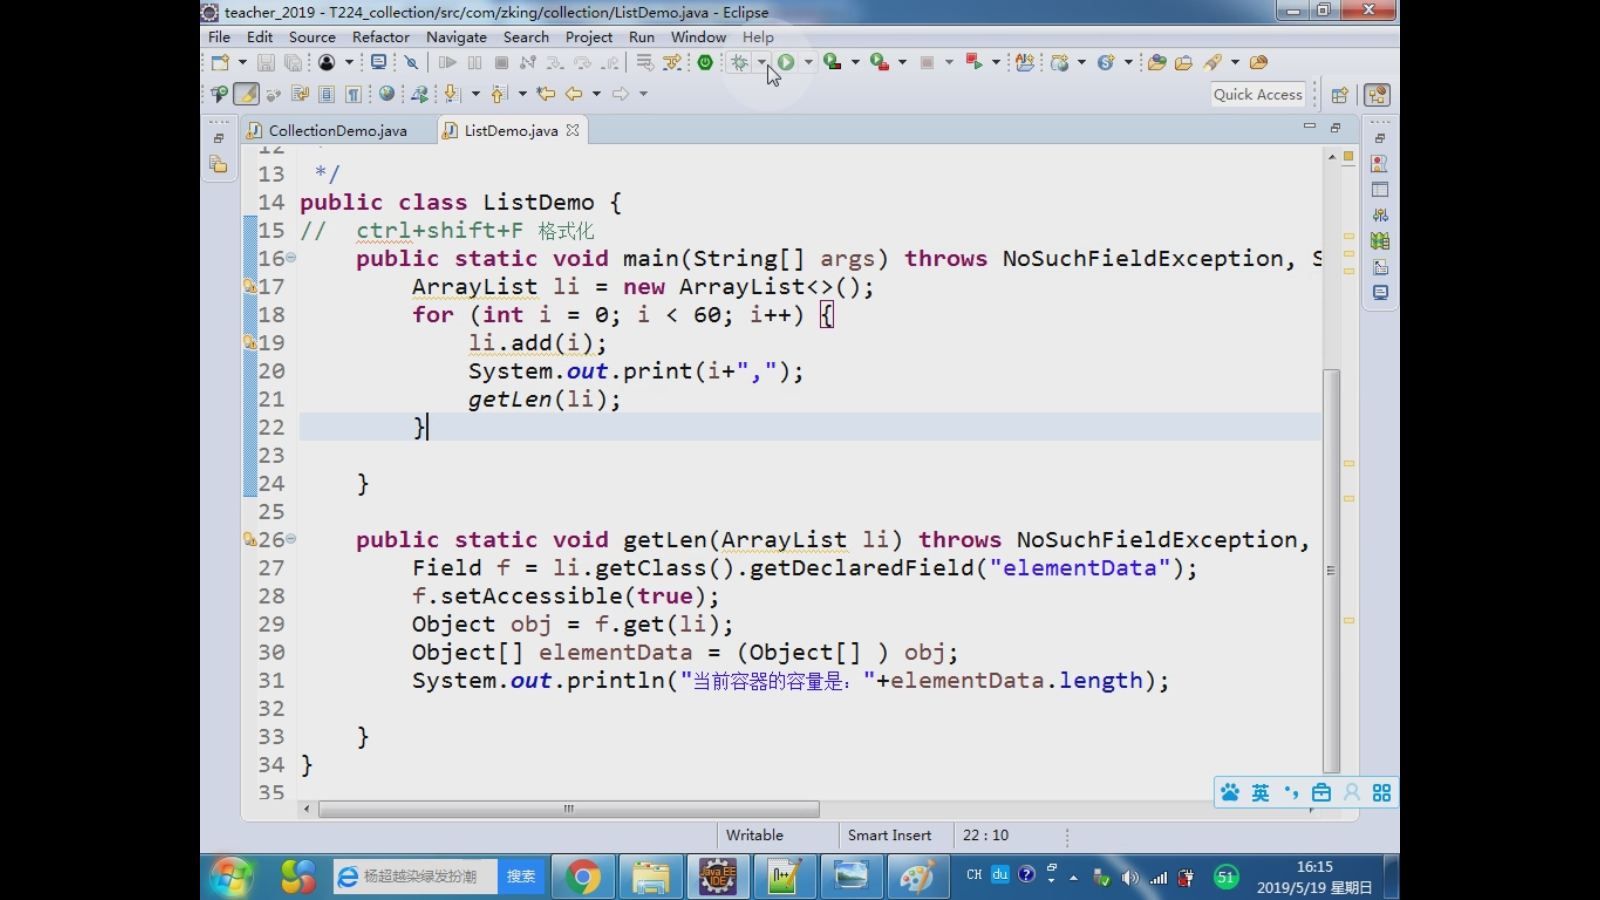Viewport: 1600px width, 900px height.
Task: Click the 搜索 search button in taskbar
Action: tap(521, 877)
